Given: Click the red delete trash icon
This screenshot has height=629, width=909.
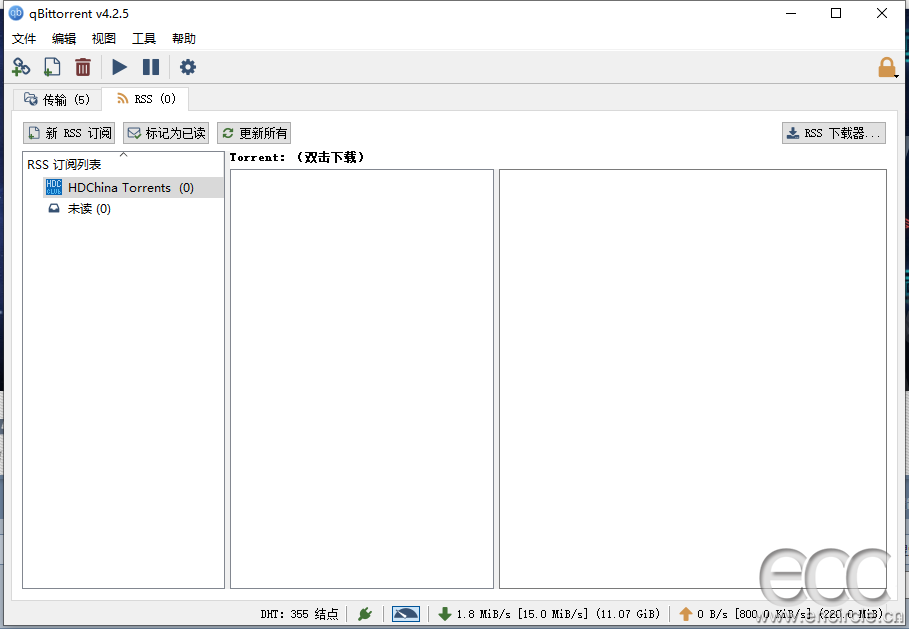Looking at the screenshot, I should 83,67.
